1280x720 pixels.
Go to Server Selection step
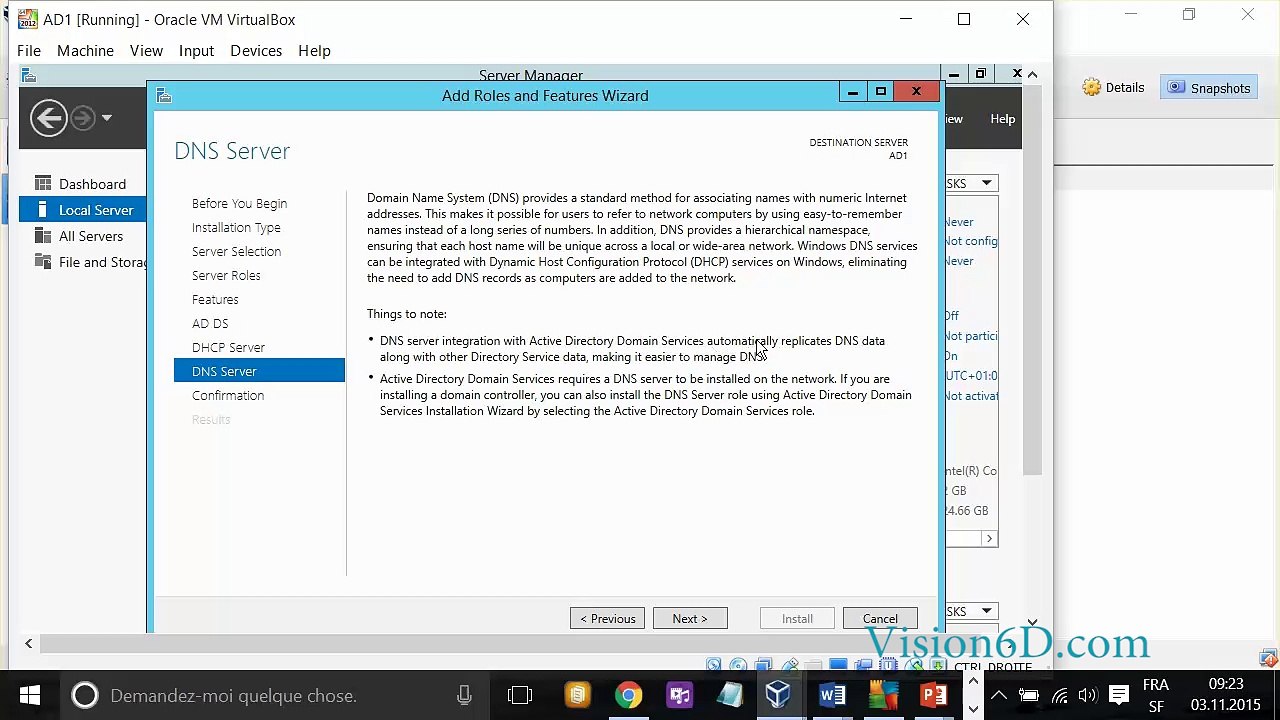click(x=236, y=251)
